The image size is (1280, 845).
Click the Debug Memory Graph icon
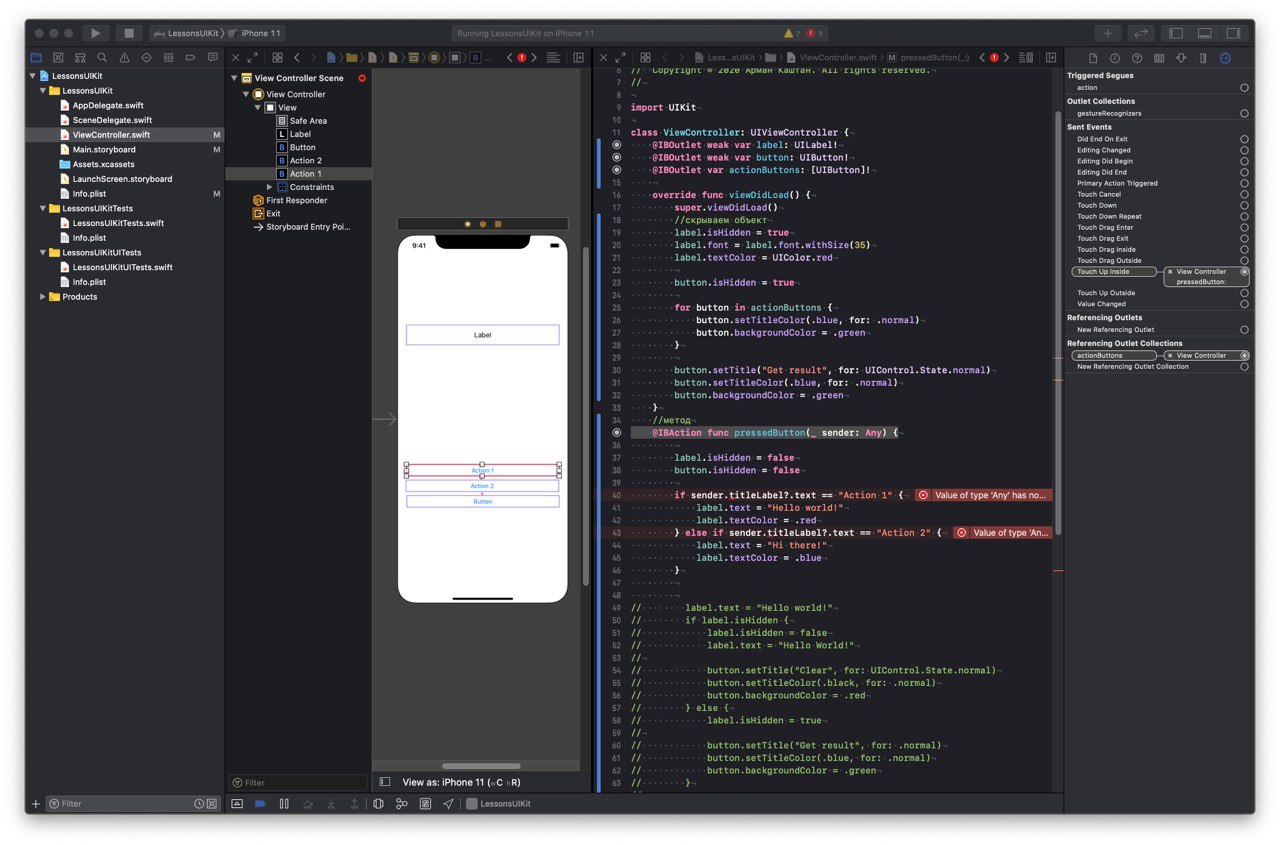click(x=401, y=803)
